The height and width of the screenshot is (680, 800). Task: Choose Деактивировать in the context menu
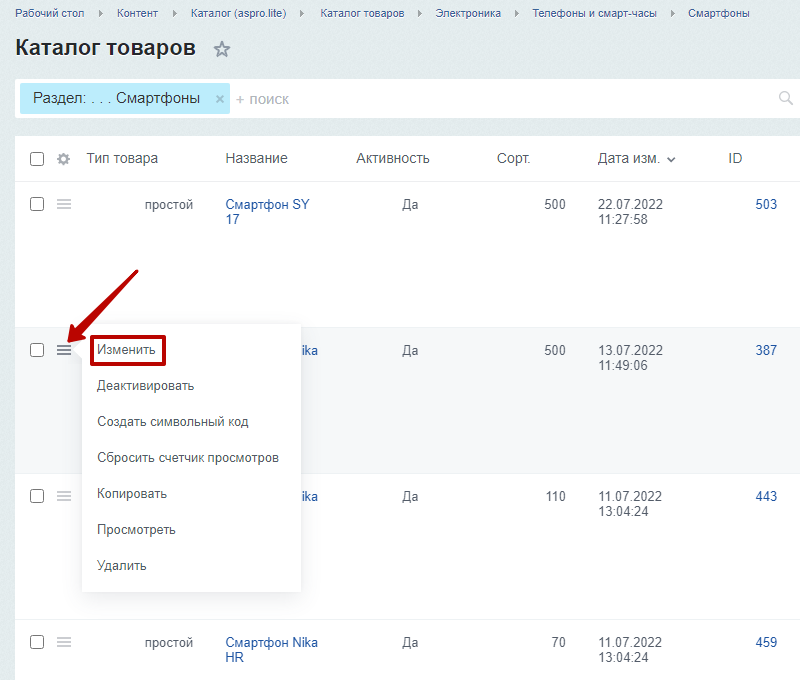[145, 386]
